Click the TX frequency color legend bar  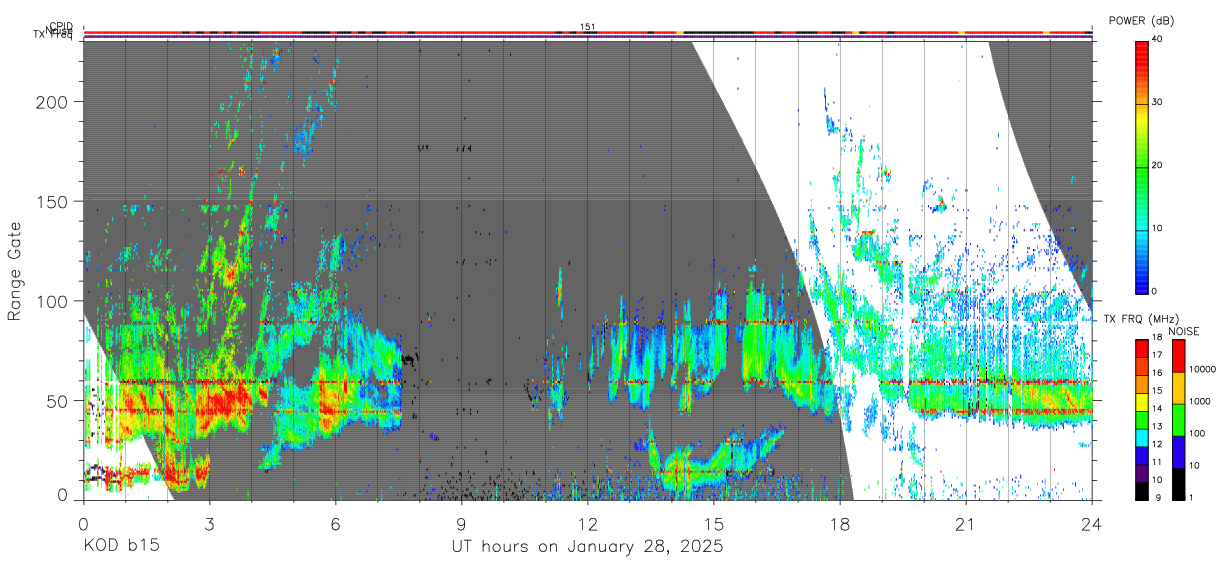(x=1142, y=420)
